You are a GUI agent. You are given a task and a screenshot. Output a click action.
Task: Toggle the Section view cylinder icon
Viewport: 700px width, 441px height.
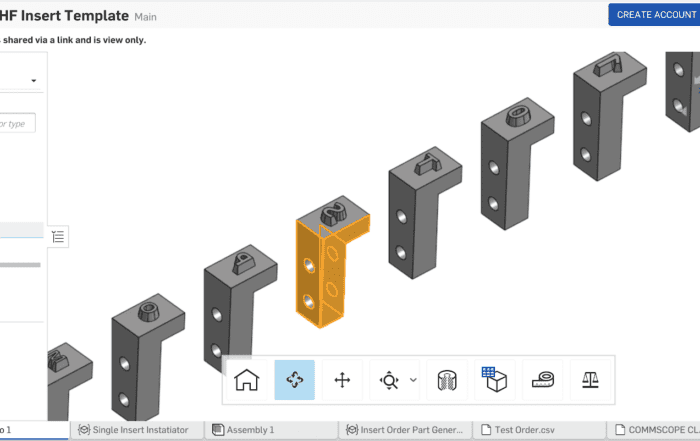pyautogui.click(x=447, y=380)
